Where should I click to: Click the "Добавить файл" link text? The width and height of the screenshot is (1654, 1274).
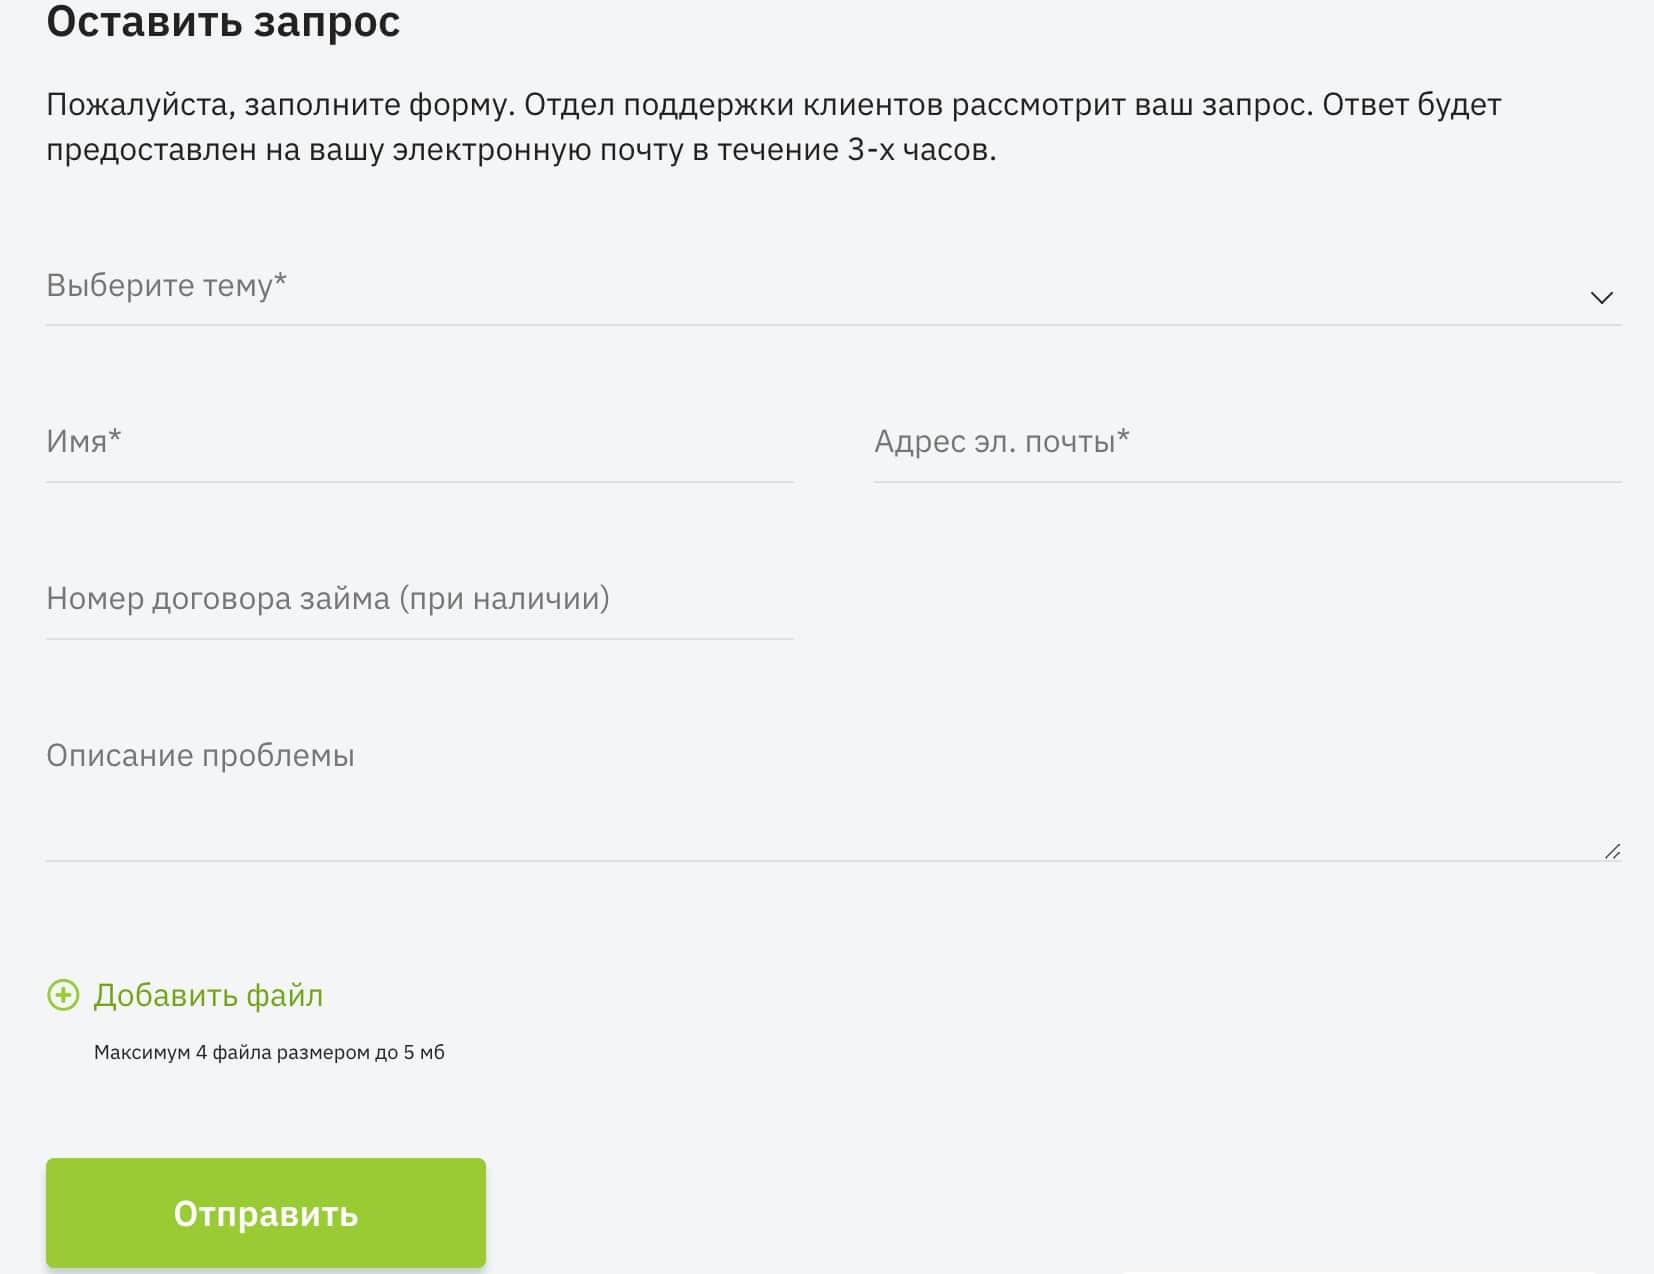click(208, 995)
